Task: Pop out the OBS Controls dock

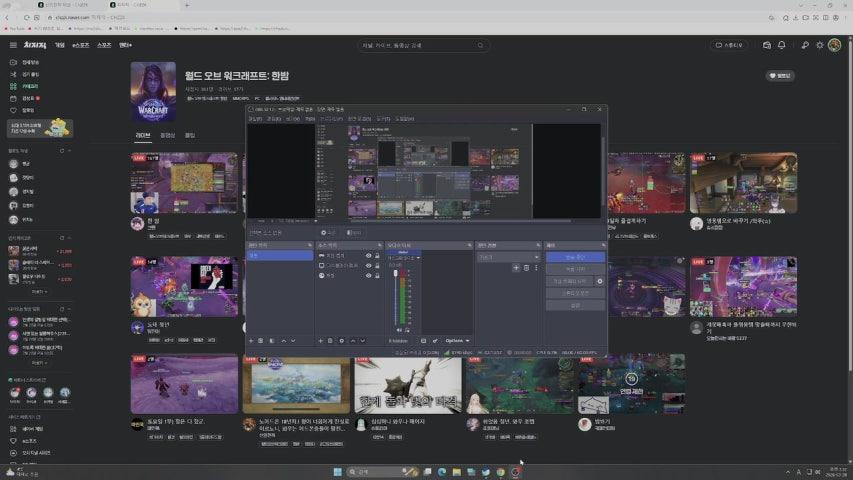Action: (603, 245)
